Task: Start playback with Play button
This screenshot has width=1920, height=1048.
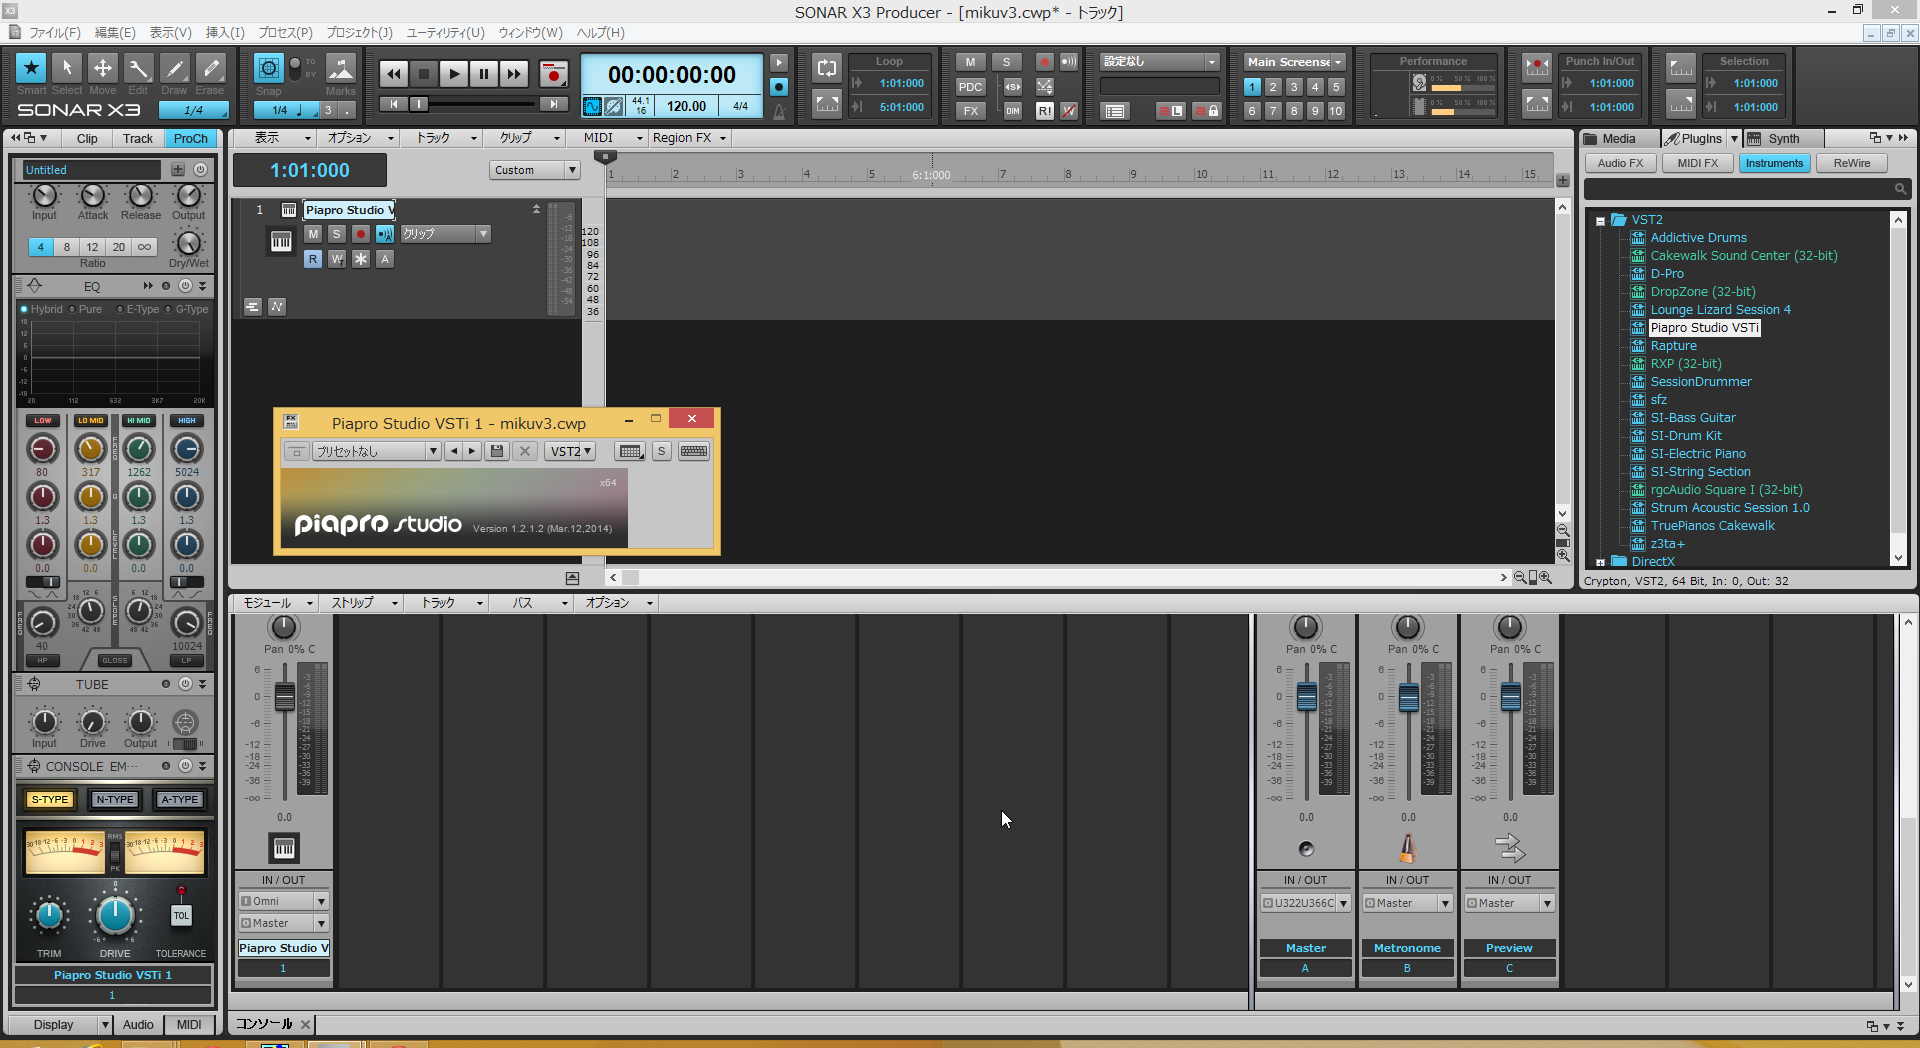Action: click(454, 74)
